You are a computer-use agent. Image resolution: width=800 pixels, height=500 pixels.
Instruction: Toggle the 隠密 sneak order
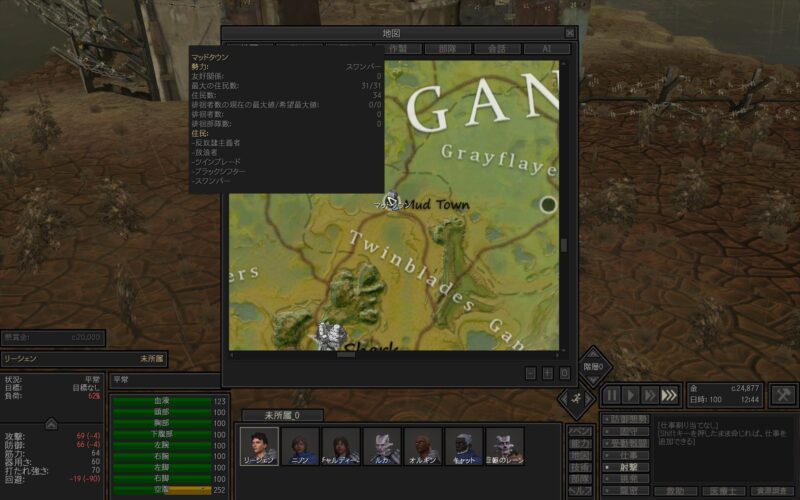[626, 490]
